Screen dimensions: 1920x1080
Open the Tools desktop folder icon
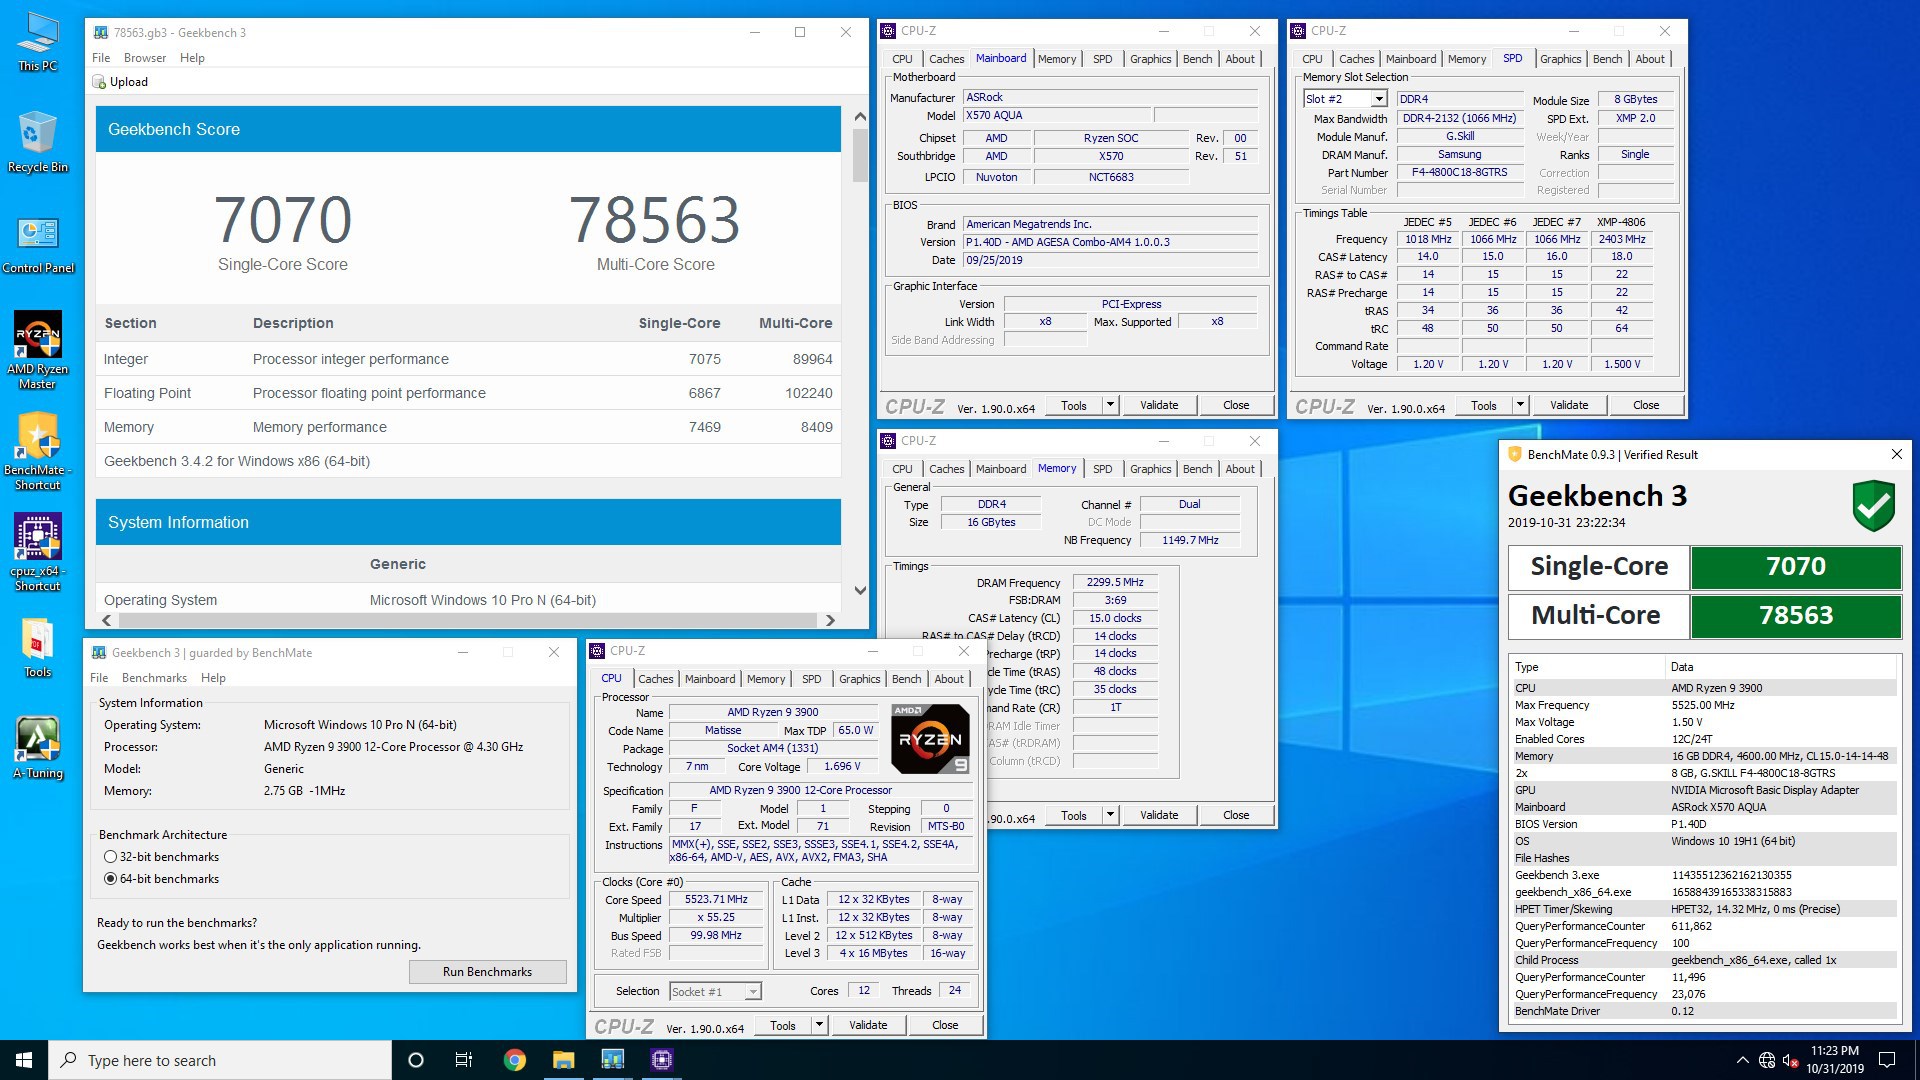pyautogui.click(x=38, y=647)
